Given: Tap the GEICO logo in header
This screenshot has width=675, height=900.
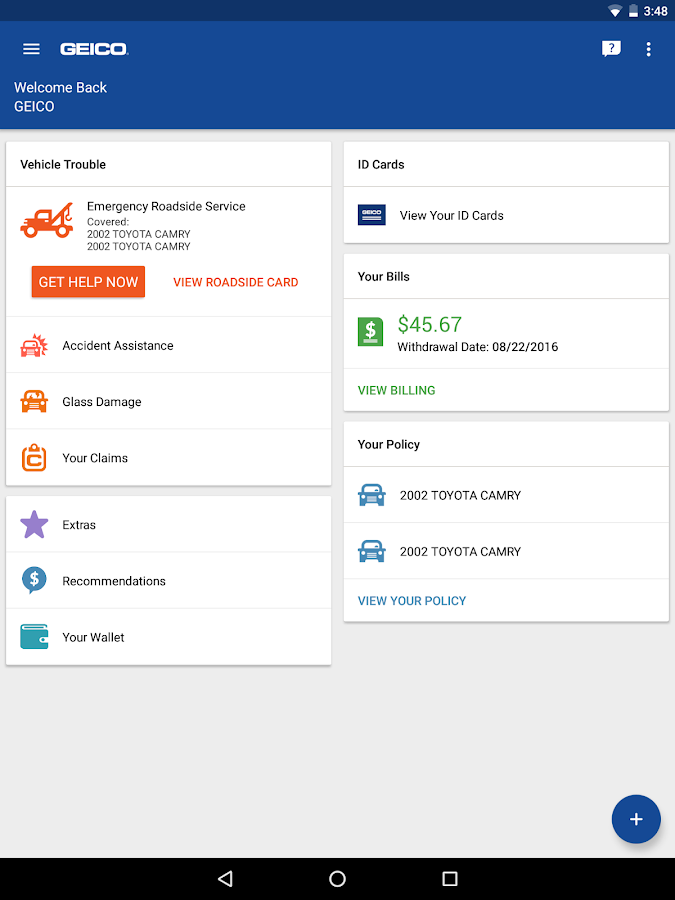Looking at the screenshot, I should pos(94,49).
